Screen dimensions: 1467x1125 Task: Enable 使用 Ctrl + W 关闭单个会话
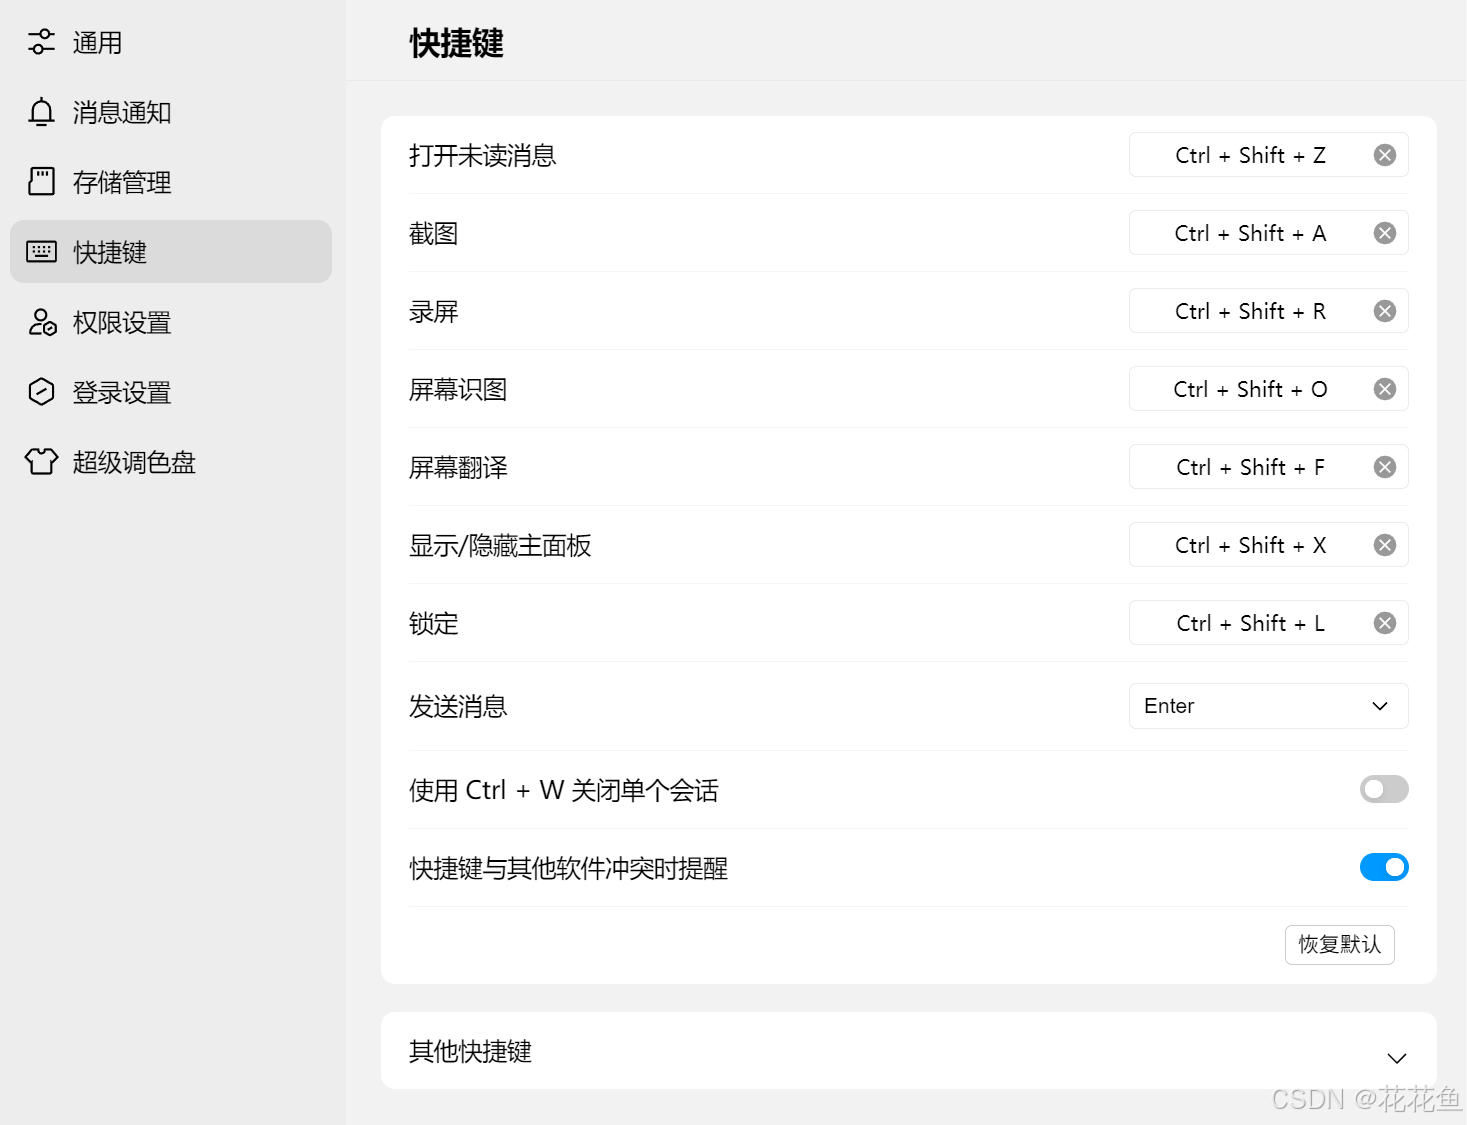click(1384, 789)
